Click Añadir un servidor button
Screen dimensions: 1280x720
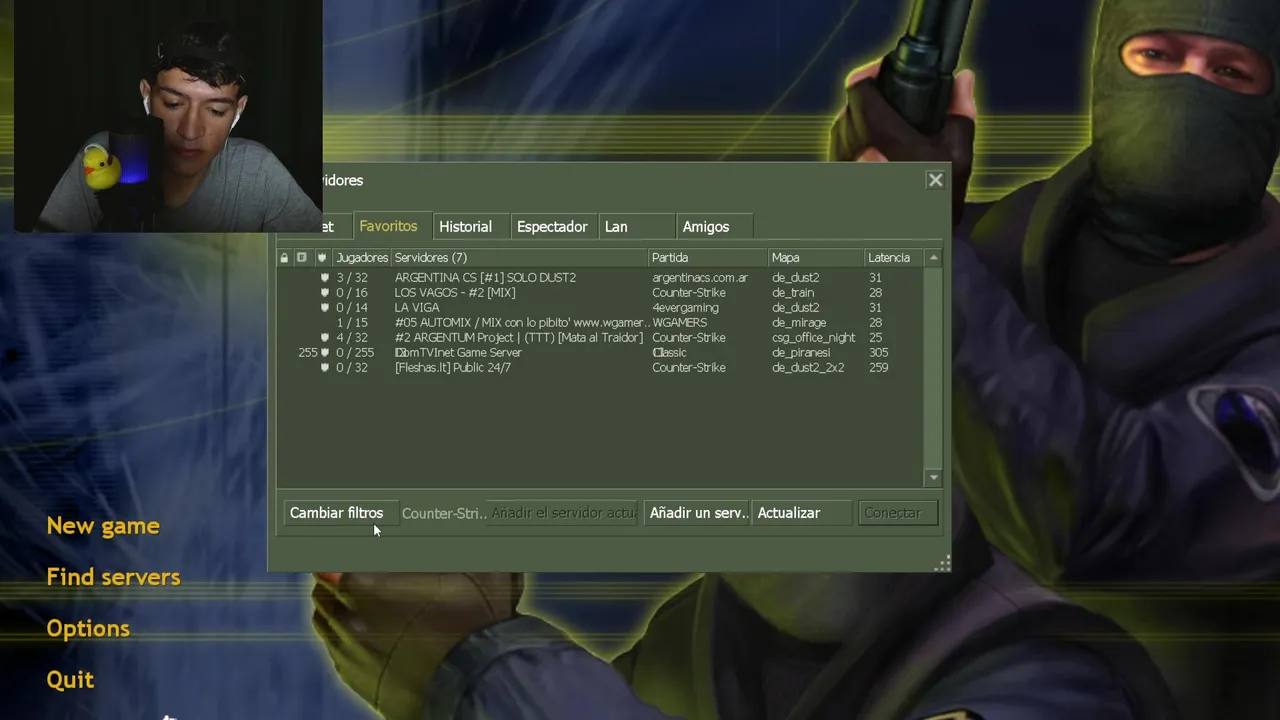[696, 513]
